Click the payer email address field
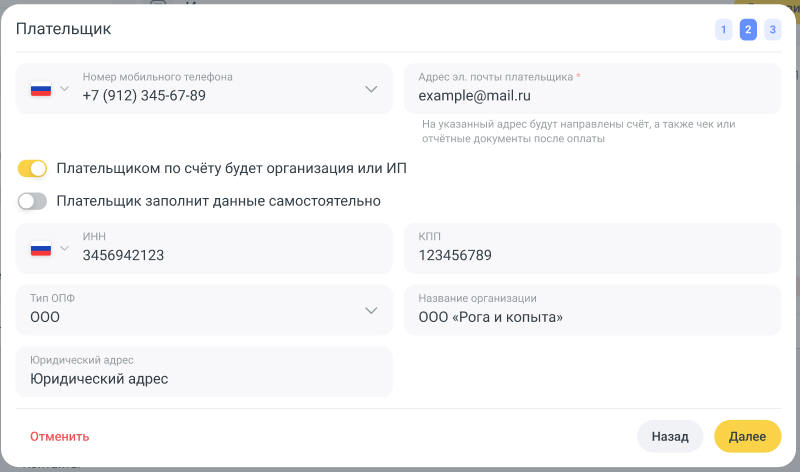The height and width of the screenshot is (472, 800). (592, 96)
